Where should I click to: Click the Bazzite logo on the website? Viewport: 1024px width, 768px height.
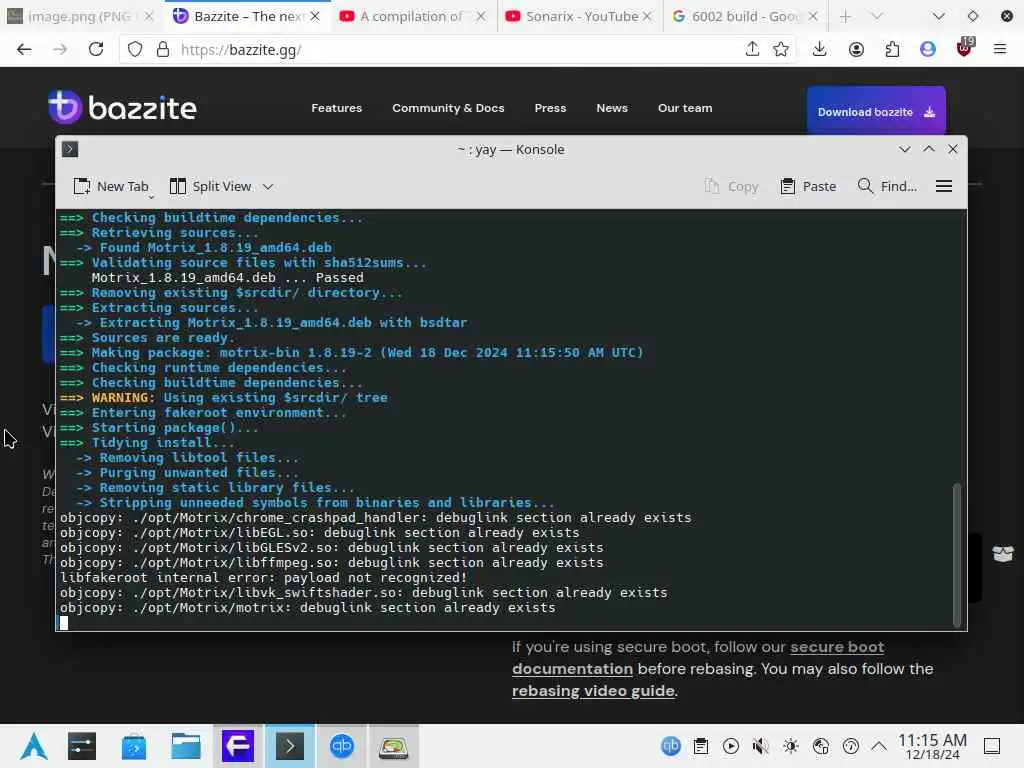(x=122, y=107)
